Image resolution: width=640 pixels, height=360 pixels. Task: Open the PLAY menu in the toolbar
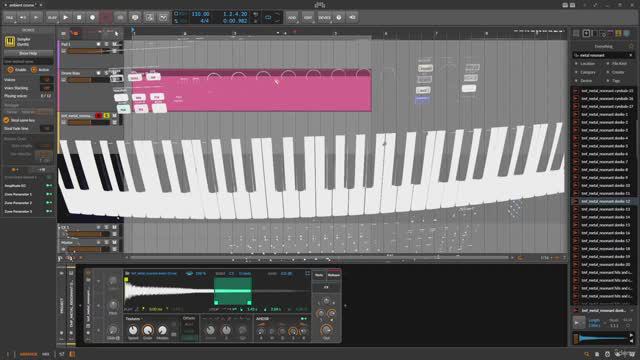[x=52, y=18]
